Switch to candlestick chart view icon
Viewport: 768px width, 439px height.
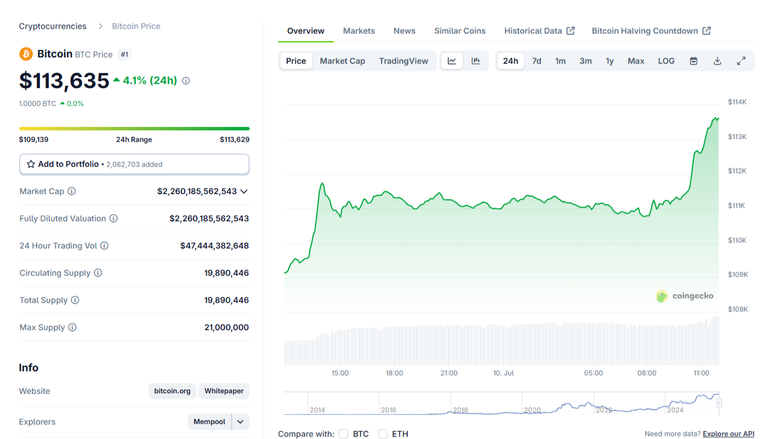(476, 61)
